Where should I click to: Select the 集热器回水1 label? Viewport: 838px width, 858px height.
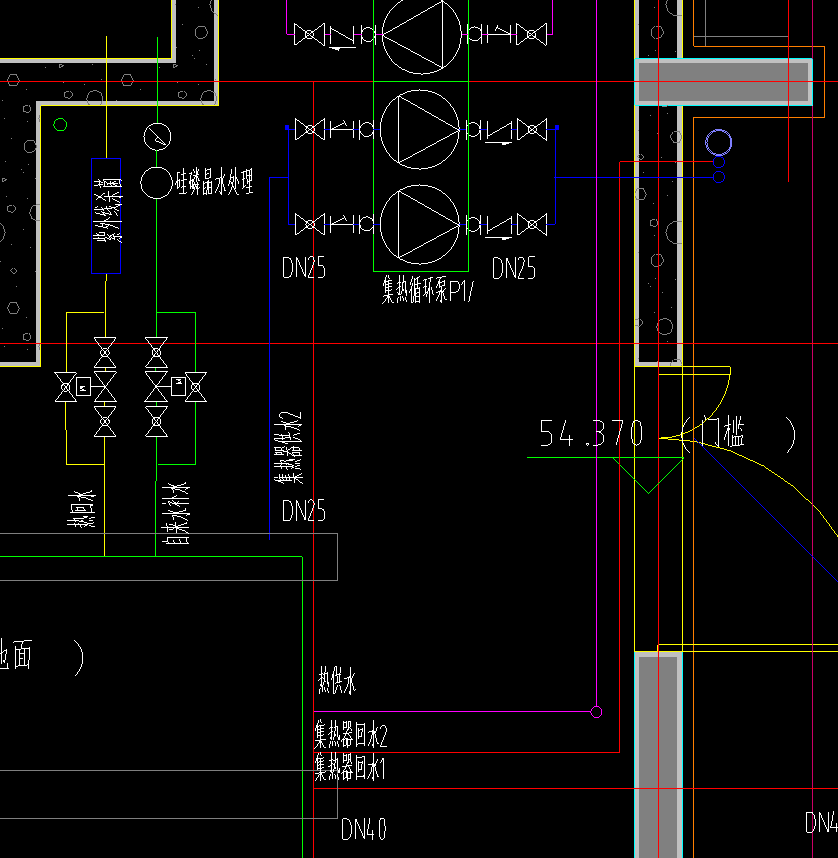350,767
